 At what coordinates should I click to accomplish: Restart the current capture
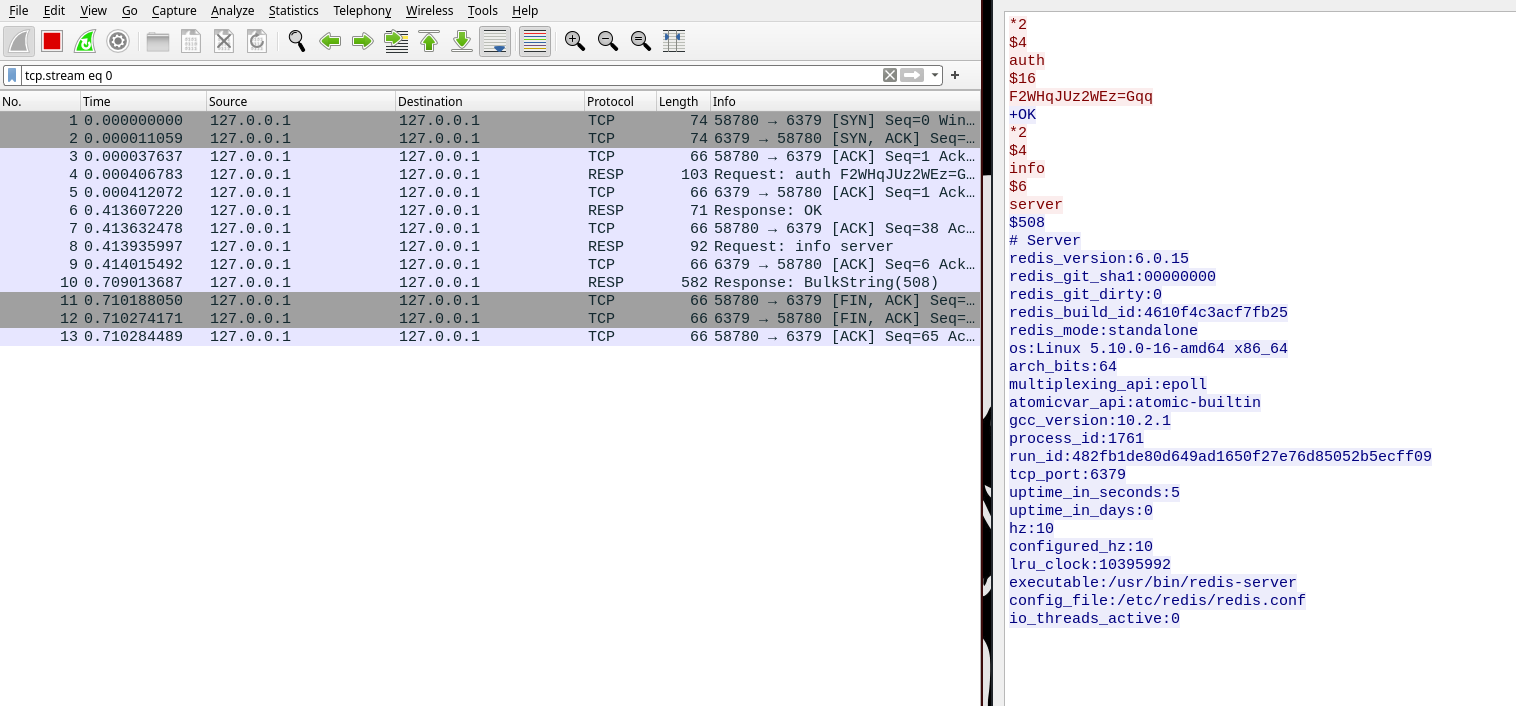(x=85, y=41)
